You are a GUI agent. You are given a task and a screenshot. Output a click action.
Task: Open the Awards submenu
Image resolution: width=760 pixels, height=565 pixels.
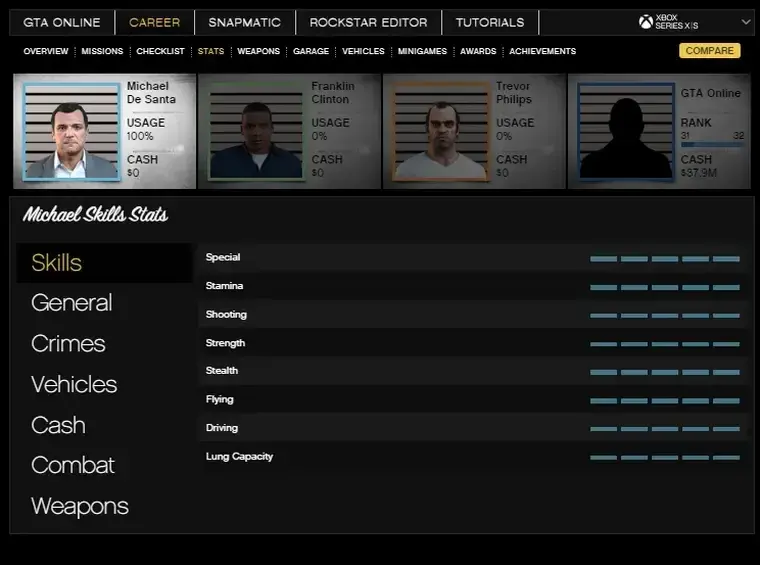(x=478, y=51)
